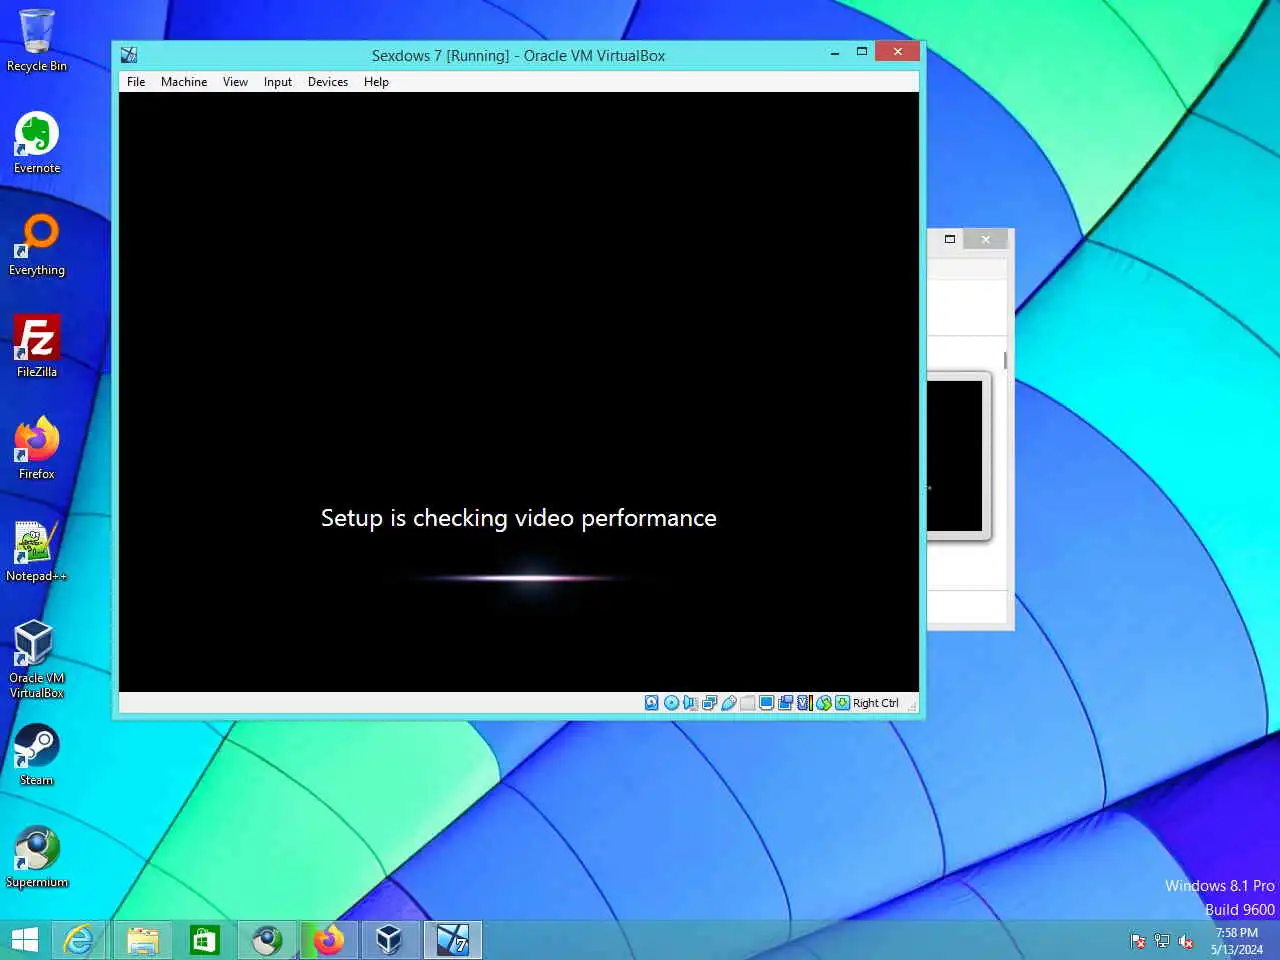Open the network tray icon
Screen dimensions: 1280x960
[x=1162, y=941]
